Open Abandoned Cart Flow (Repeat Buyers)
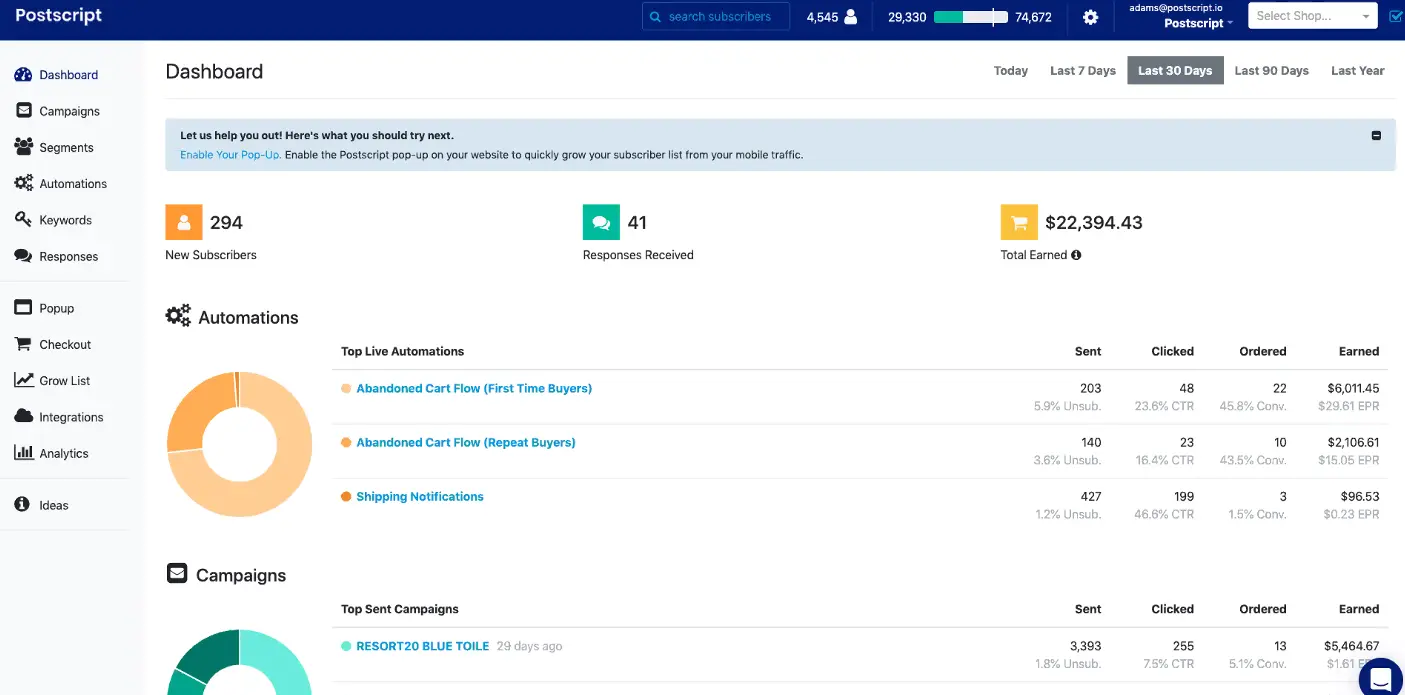Image resolution: width=1405 pixels, height=695 pixels. tap(466, 442)
